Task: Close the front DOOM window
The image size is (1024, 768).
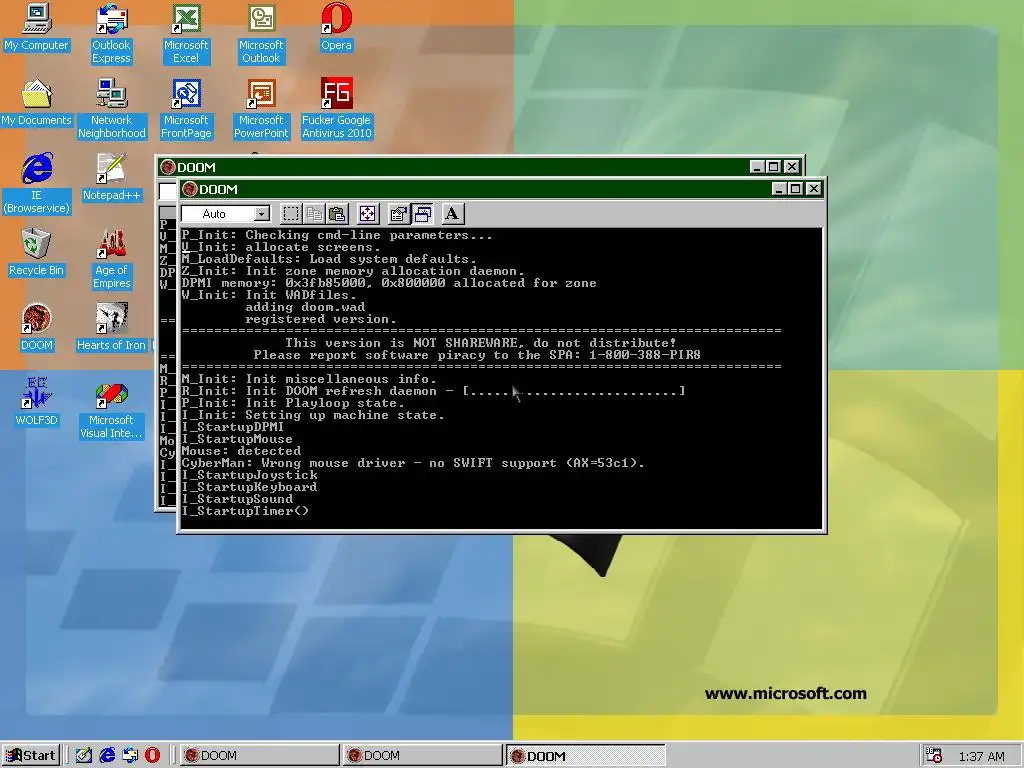Action: [x=813, y=189]
